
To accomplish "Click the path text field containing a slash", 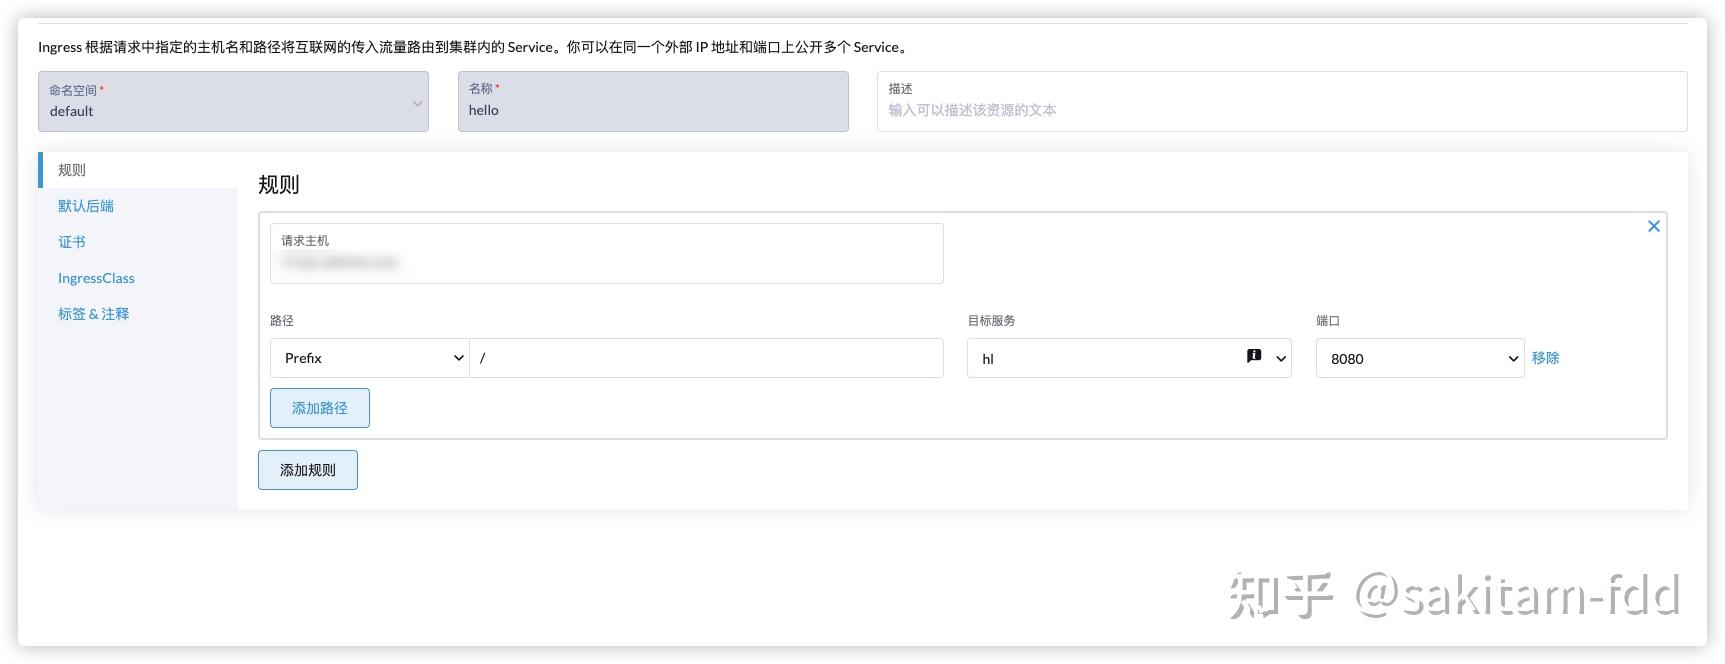I will point(706,358).
